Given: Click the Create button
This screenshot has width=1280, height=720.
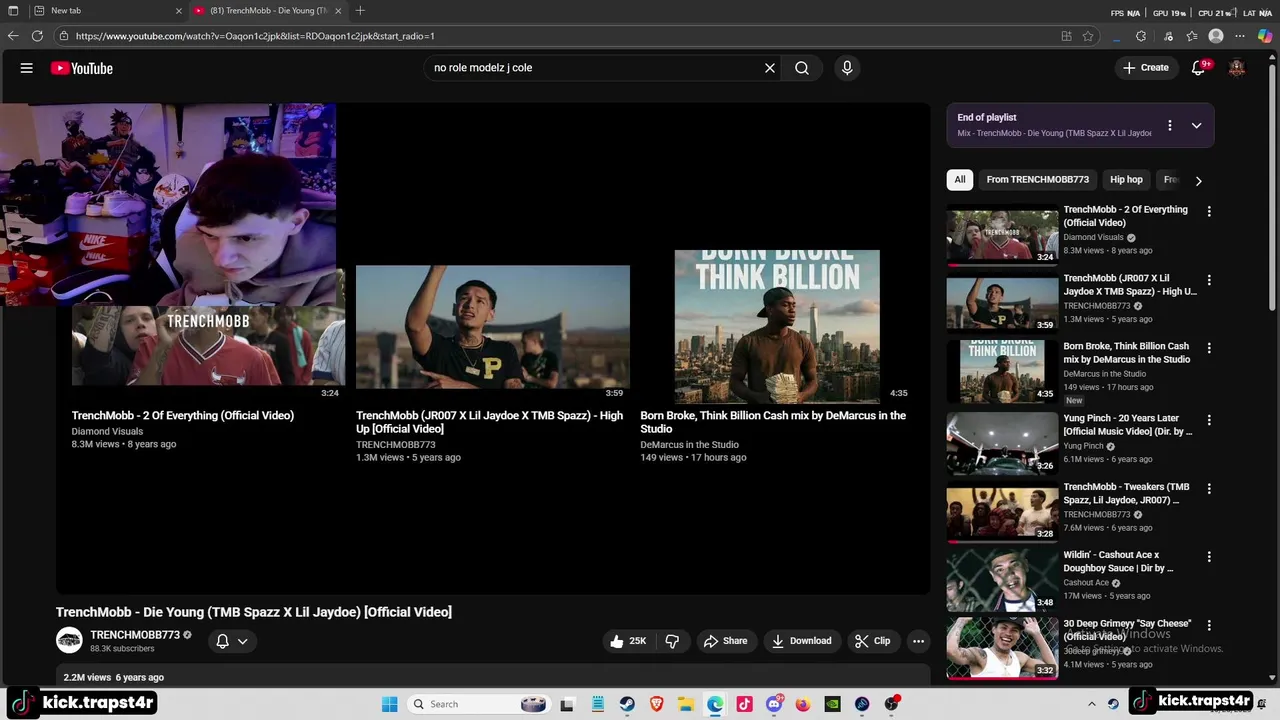Looking at the screenshot, I should click(1145, 68).
